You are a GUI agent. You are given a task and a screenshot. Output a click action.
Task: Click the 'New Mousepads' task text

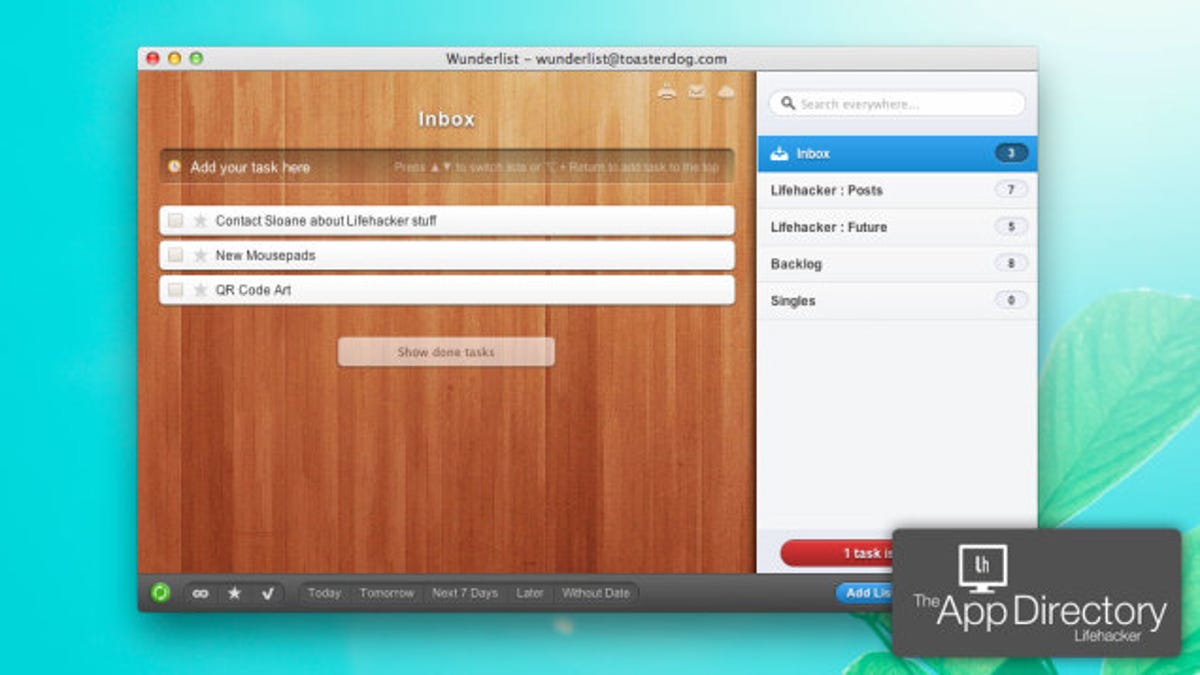[265, 256]
